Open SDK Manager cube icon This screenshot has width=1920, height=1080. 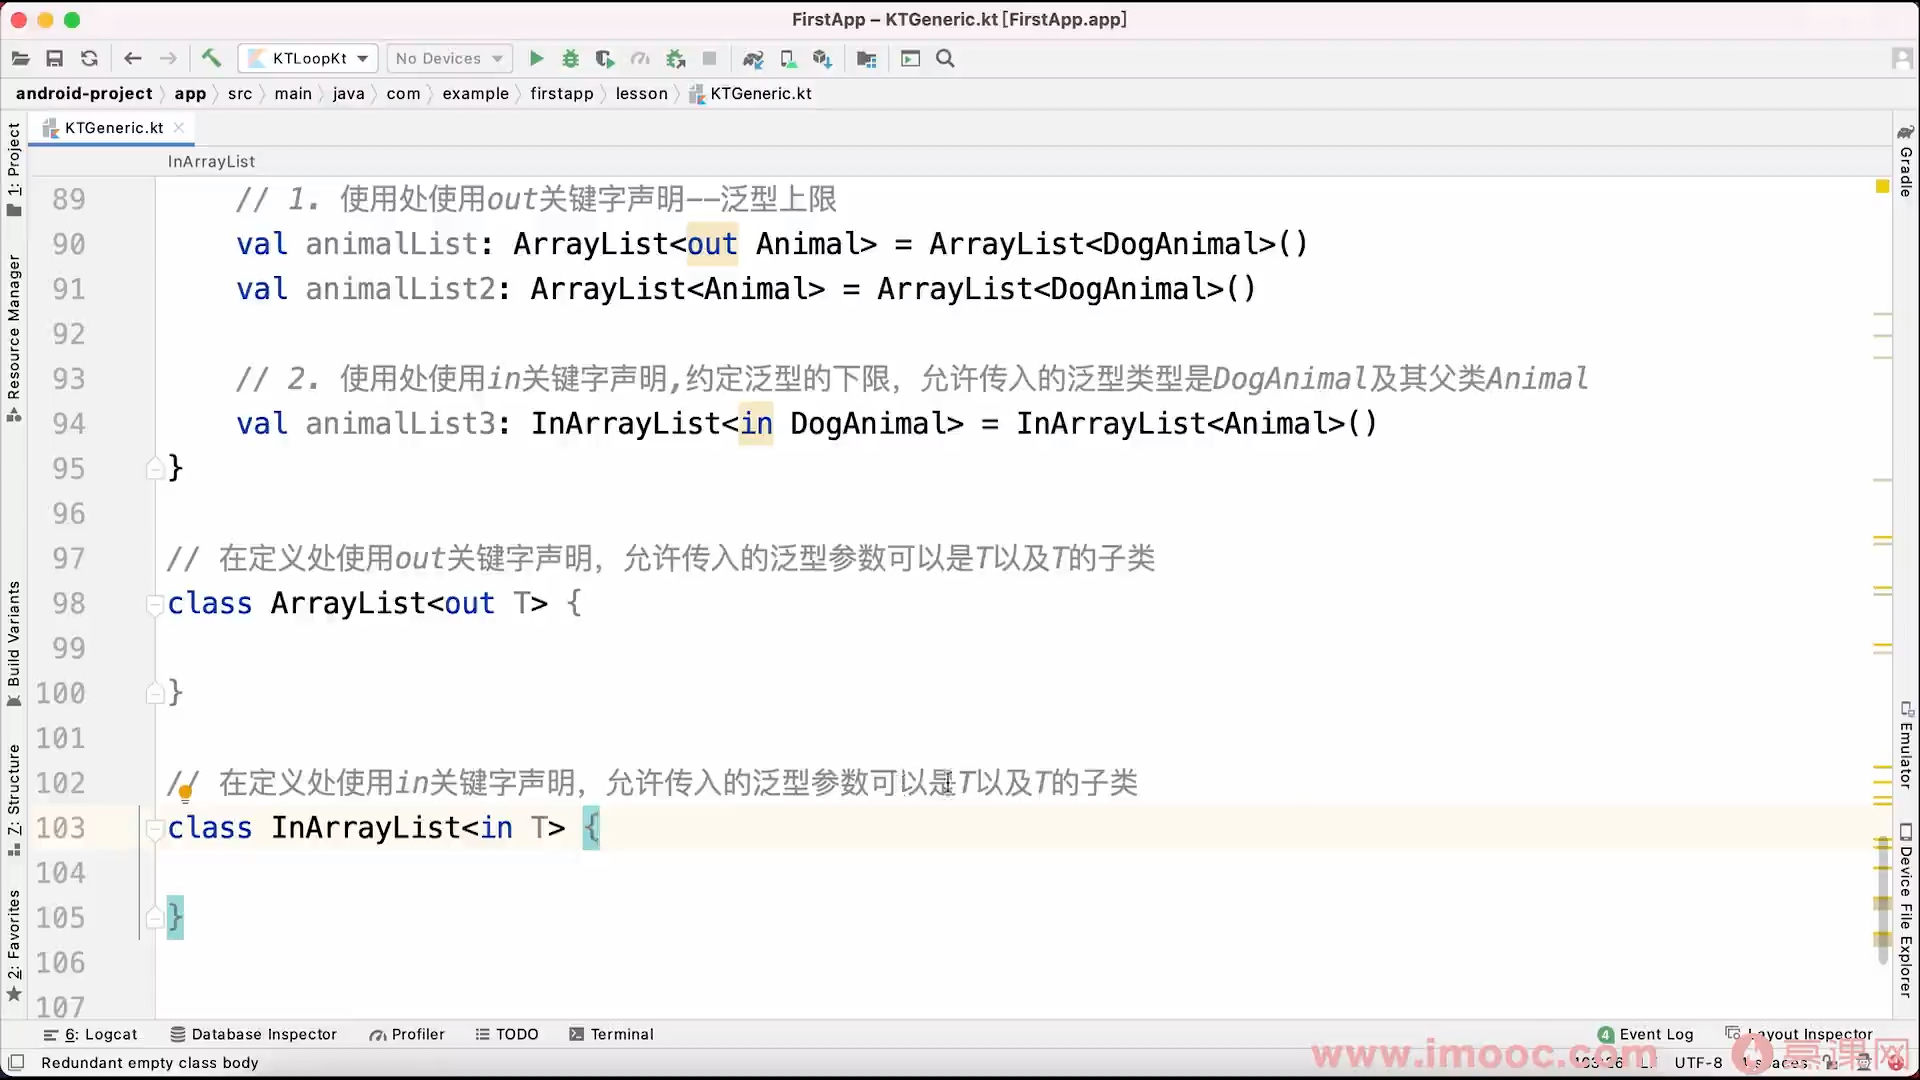point(822,59)
